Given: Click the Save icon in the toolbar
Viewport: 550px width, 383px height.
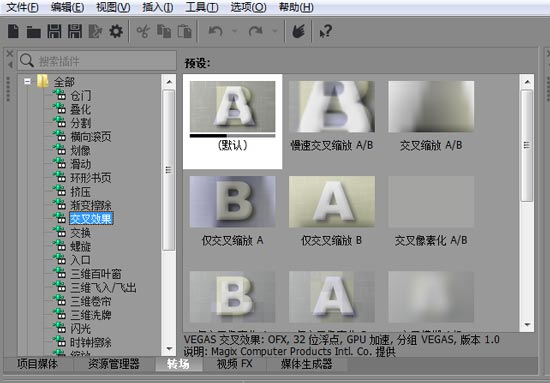Looking at the screenshot, I should [54, 31].
